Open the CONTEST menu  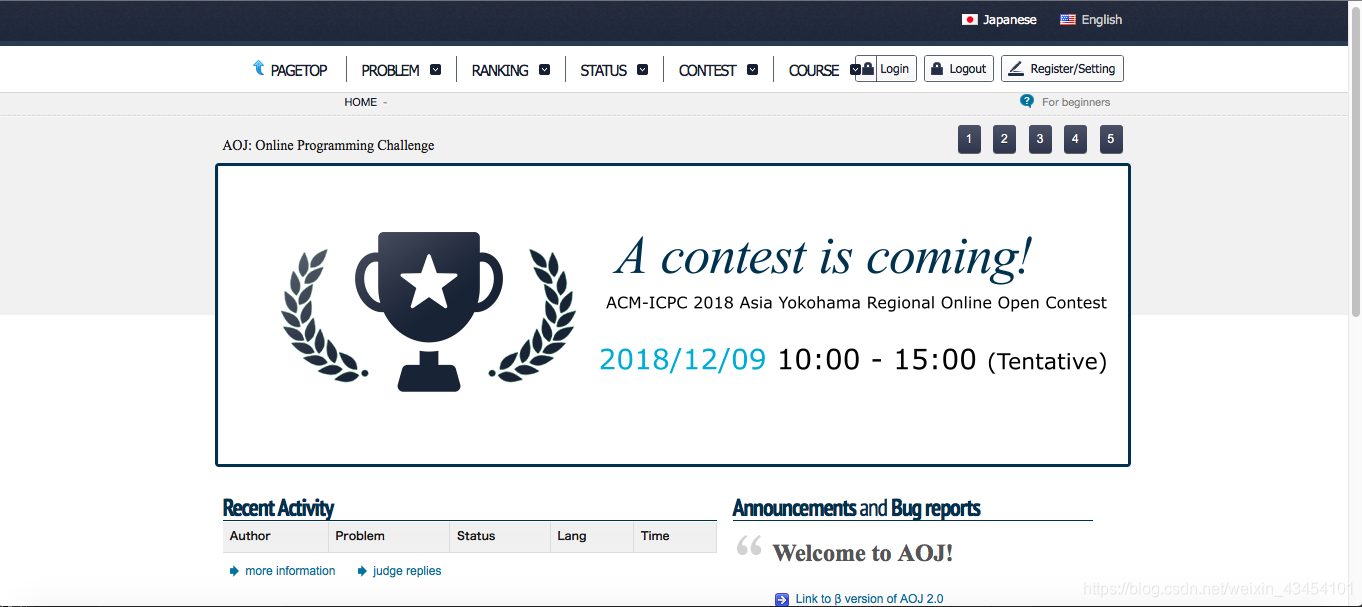pyautogui.click(x=707, y=70)
